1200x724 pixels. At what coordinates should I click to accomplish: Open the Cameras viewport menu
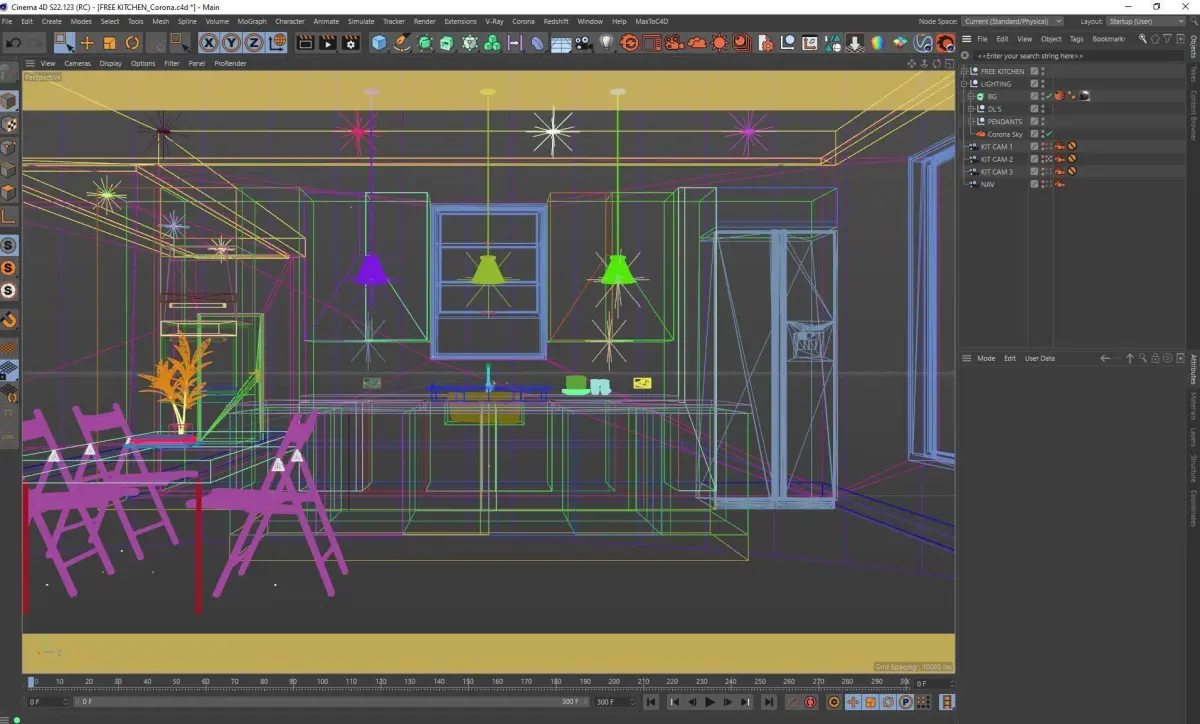(77, 63)
